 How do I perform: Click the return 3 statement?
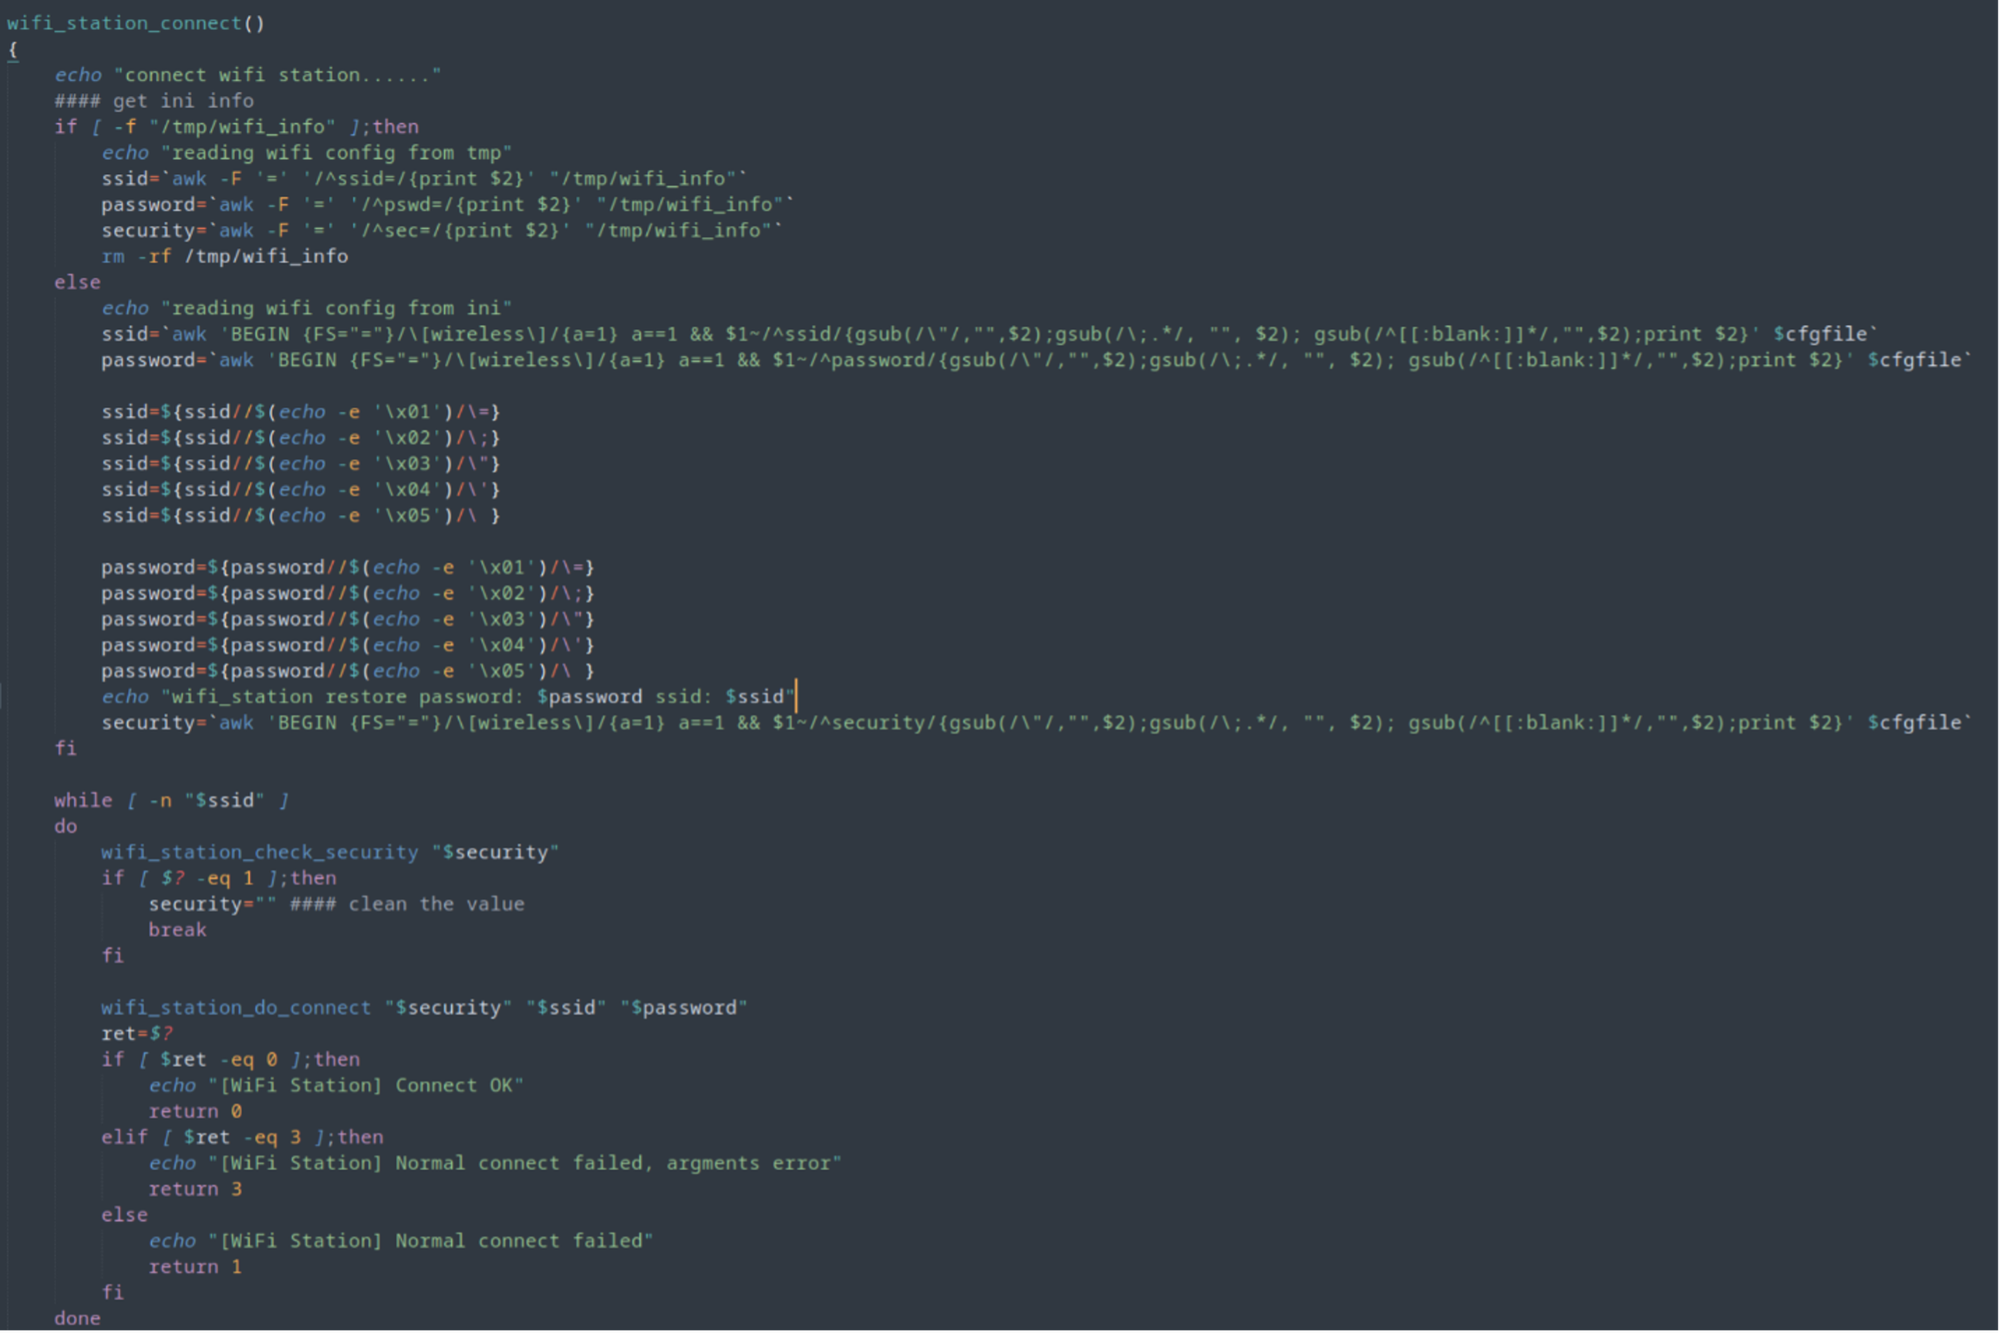click(195, 1189)
